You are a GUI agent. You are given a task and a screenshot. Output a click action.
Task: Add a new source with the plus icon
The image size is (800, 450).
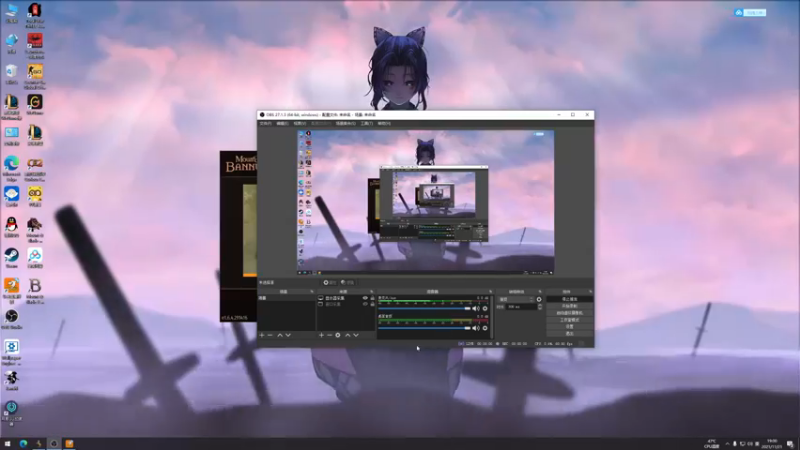[321, 335]
